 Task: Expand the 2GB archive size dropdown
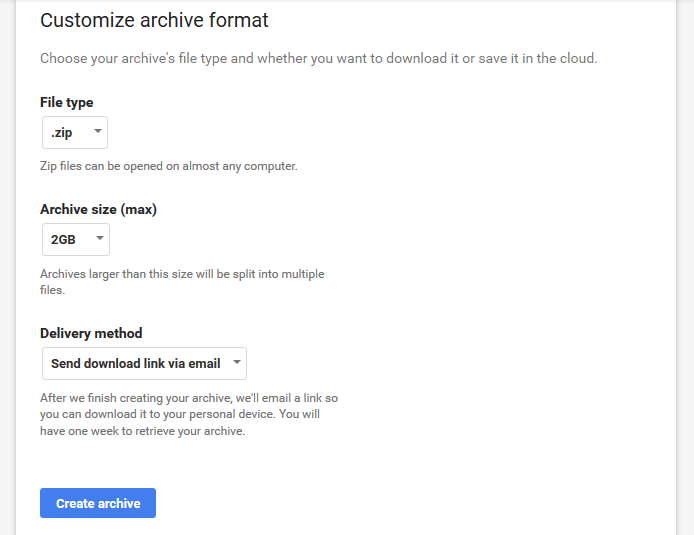point(76,239)
